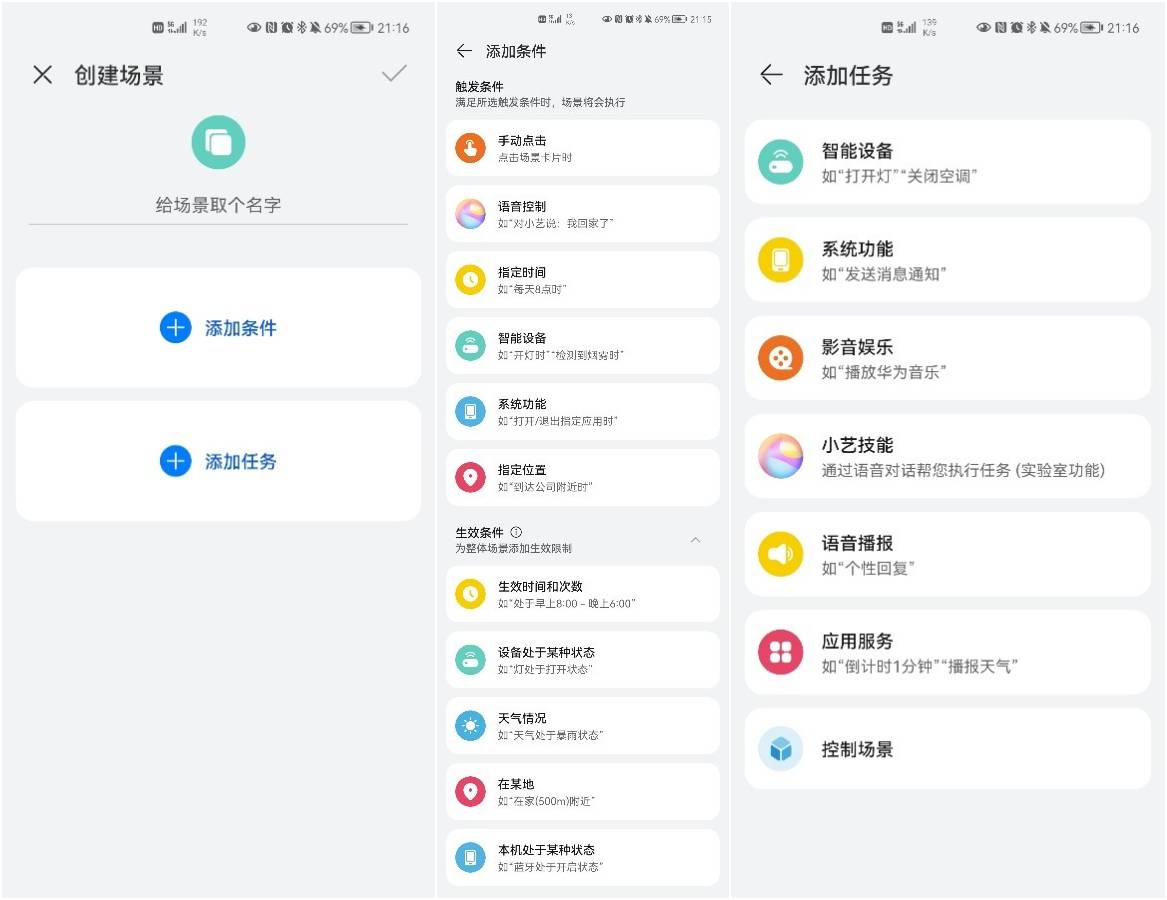Image resolution: width=1167 pixels, height=900 pixels.
Task: Click the 给场景取个名字 name field
Action: click(218, 205)
